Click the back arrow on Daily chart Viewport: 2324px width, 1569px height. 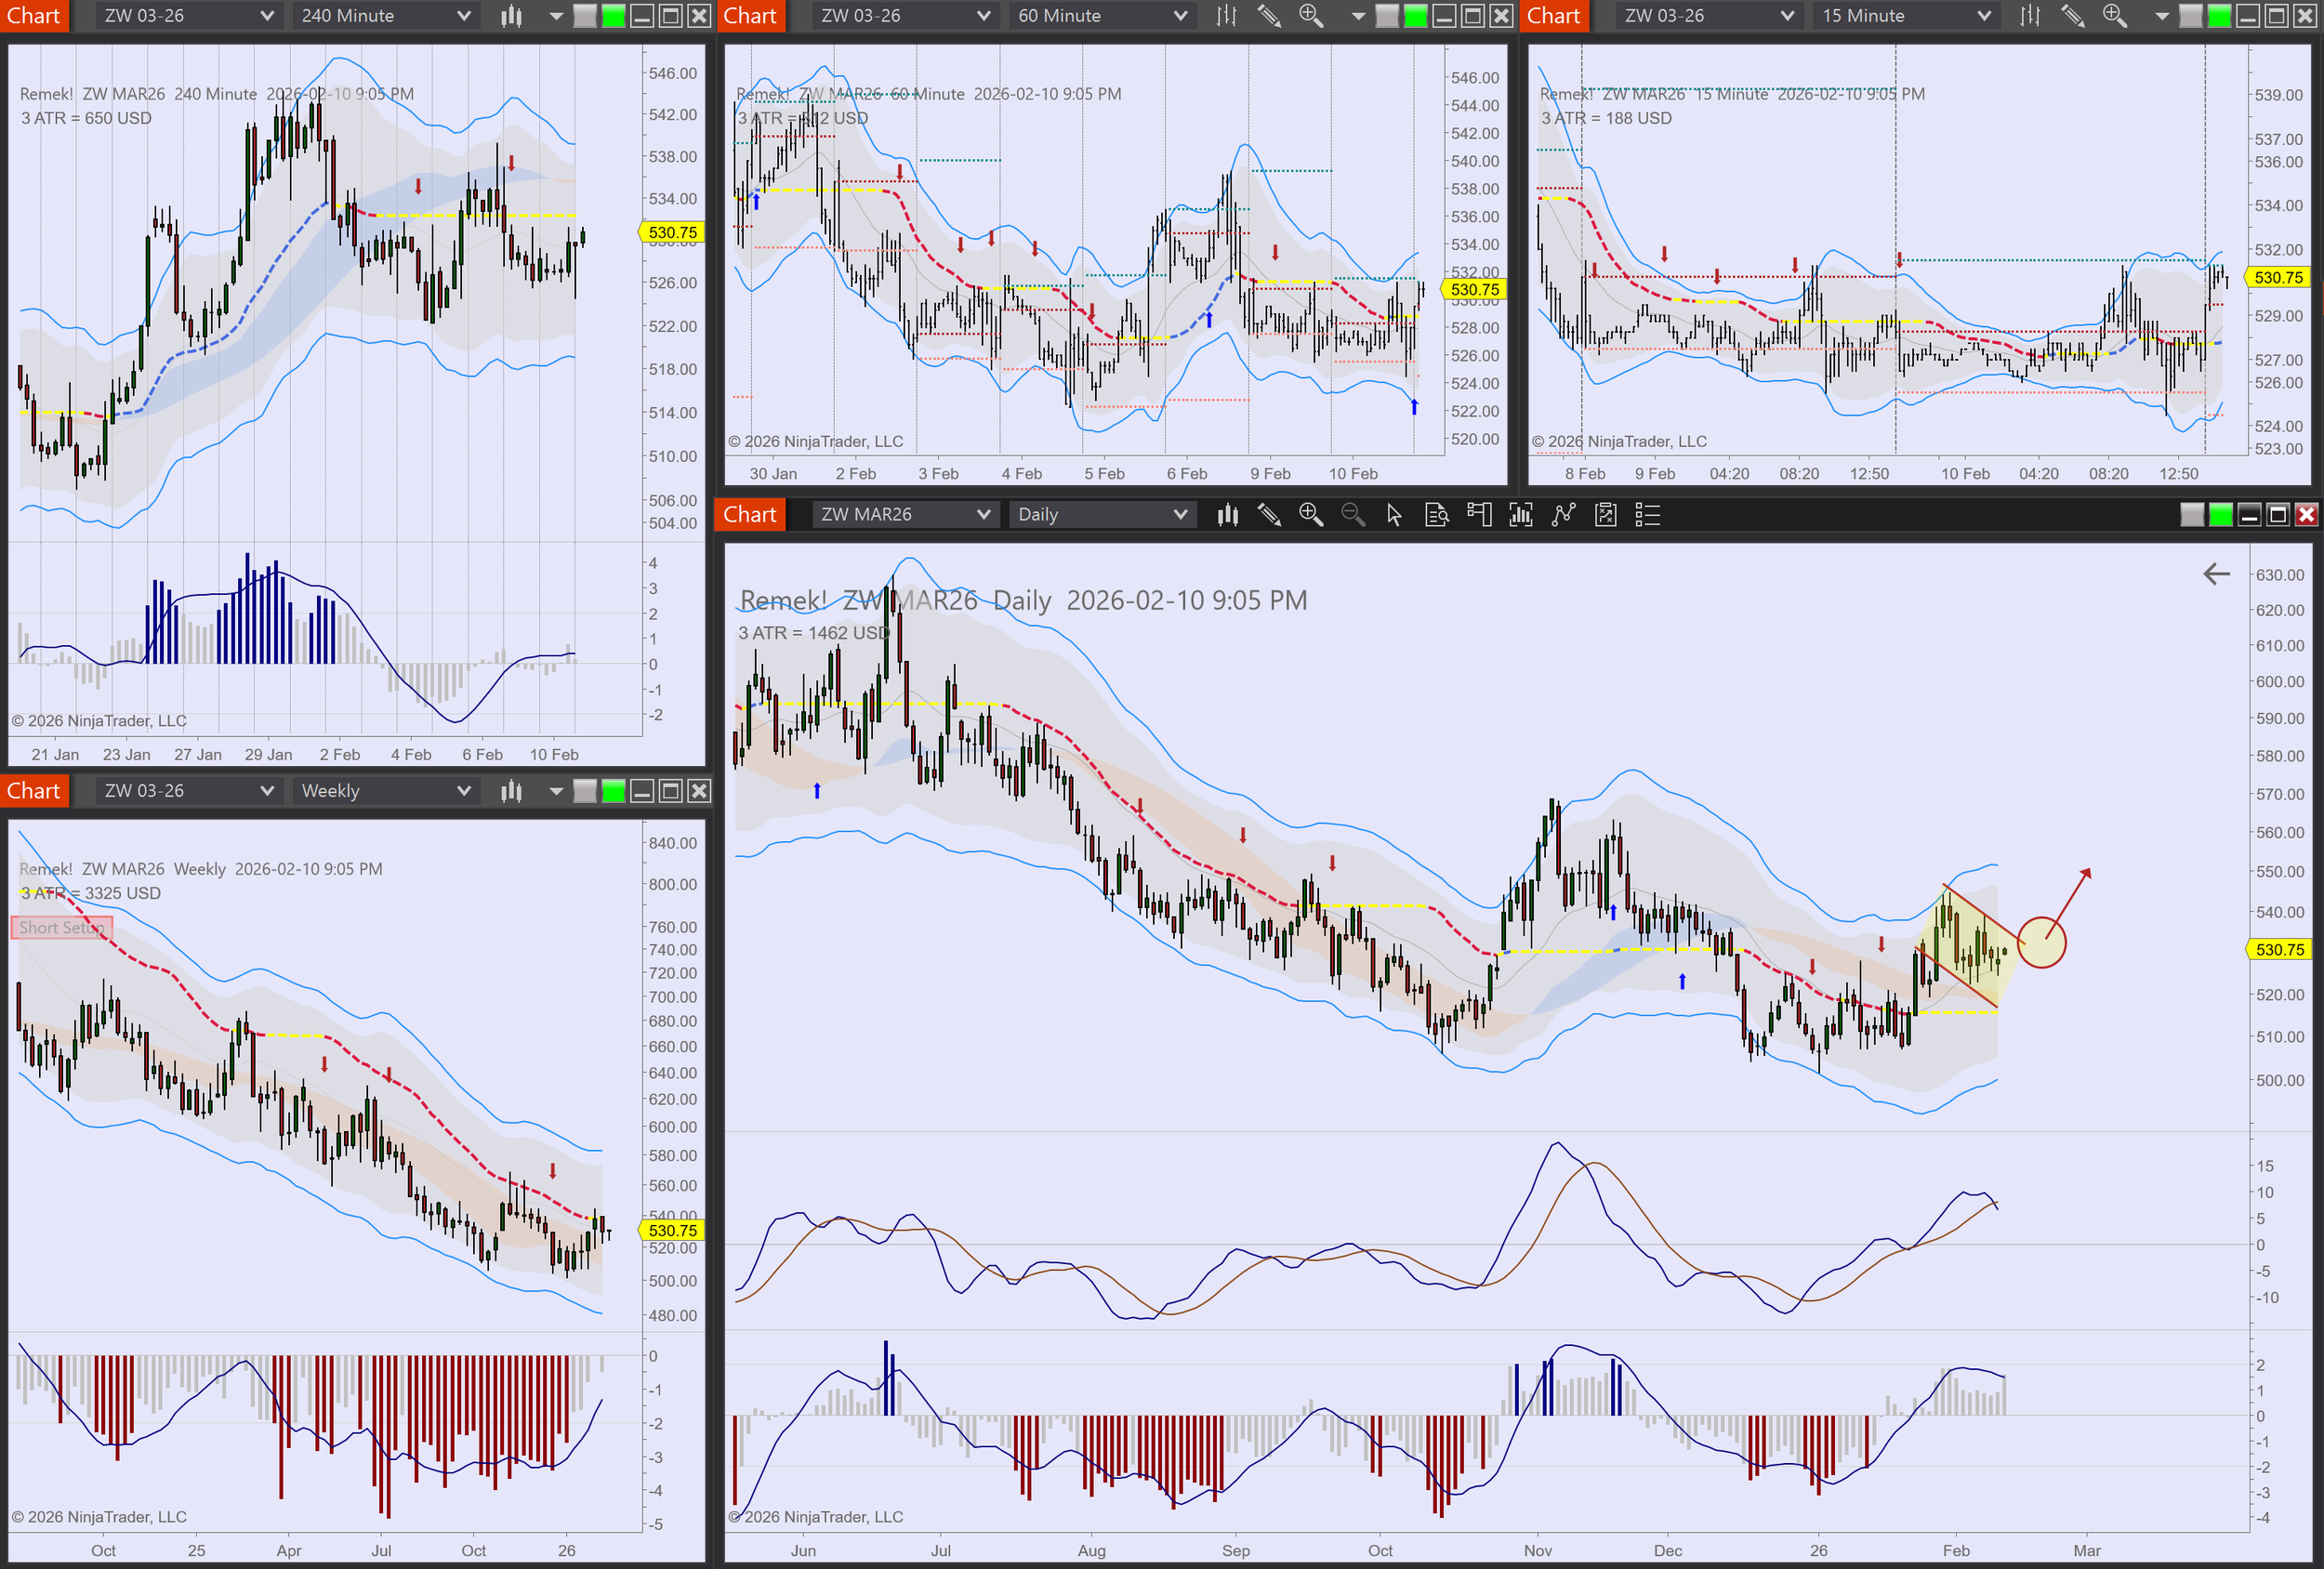point(2216,574)
